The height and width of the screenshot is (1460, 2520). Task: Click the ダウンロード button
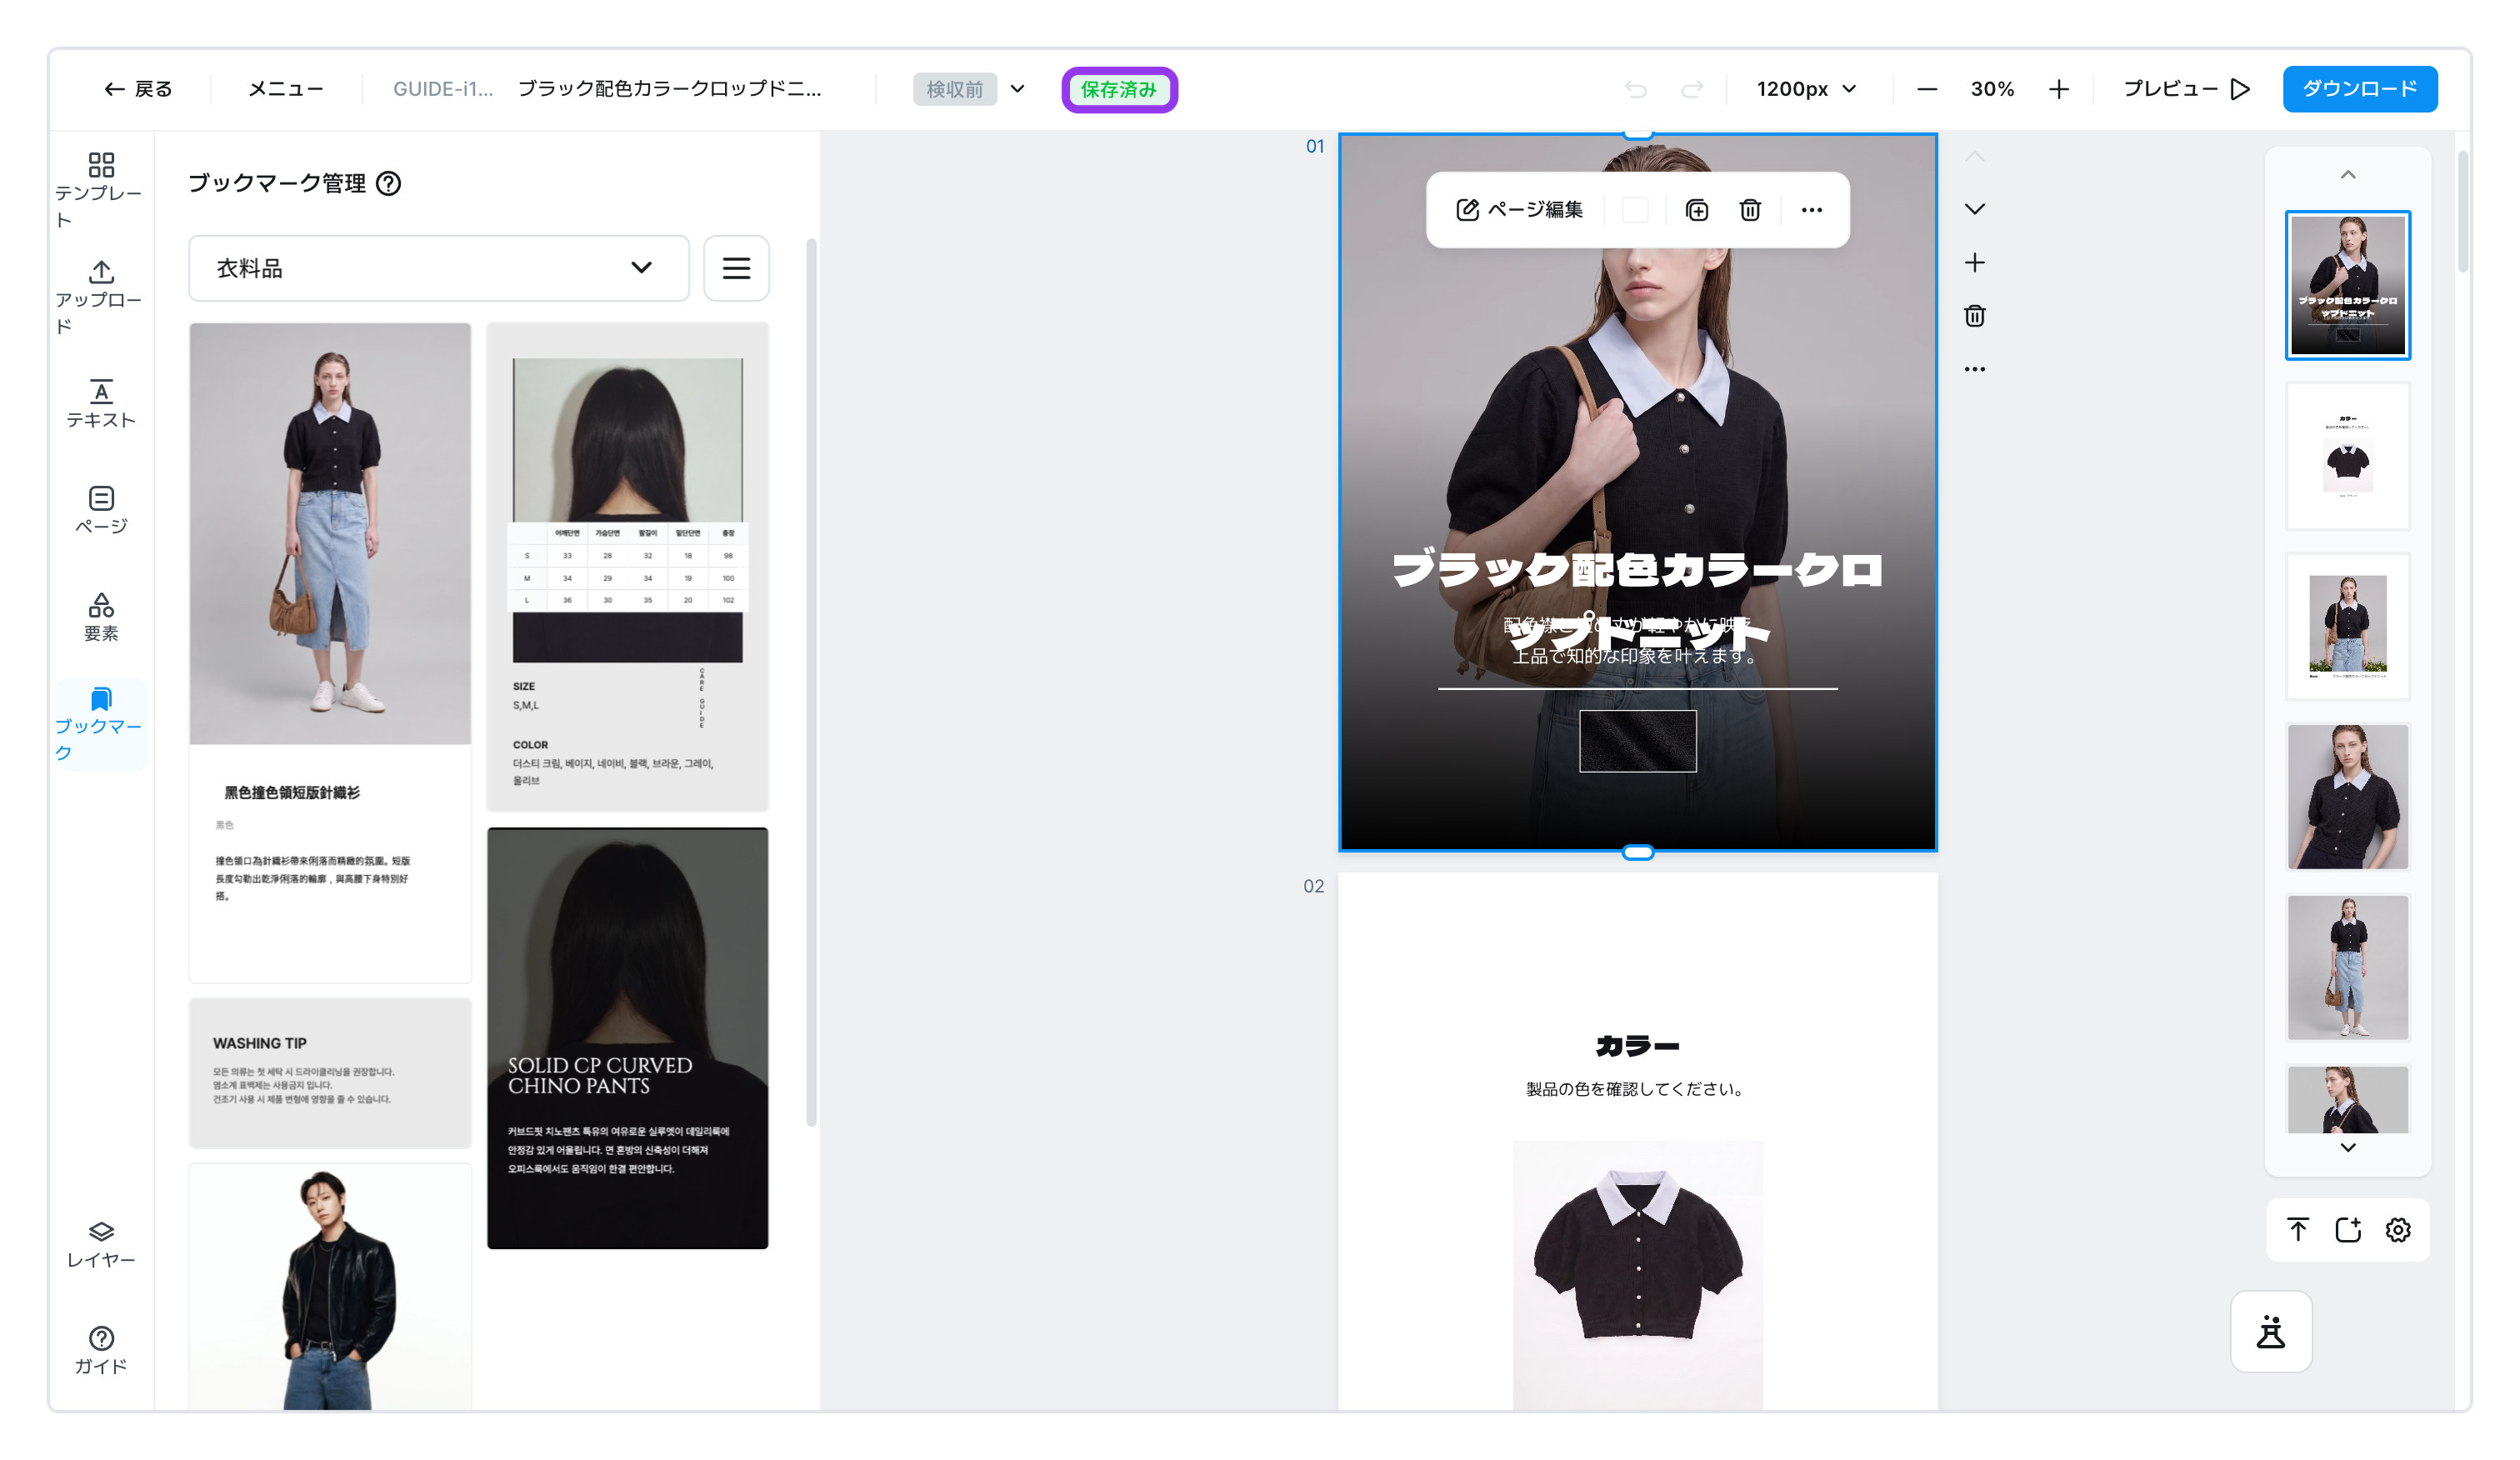tap(2359, 89)
